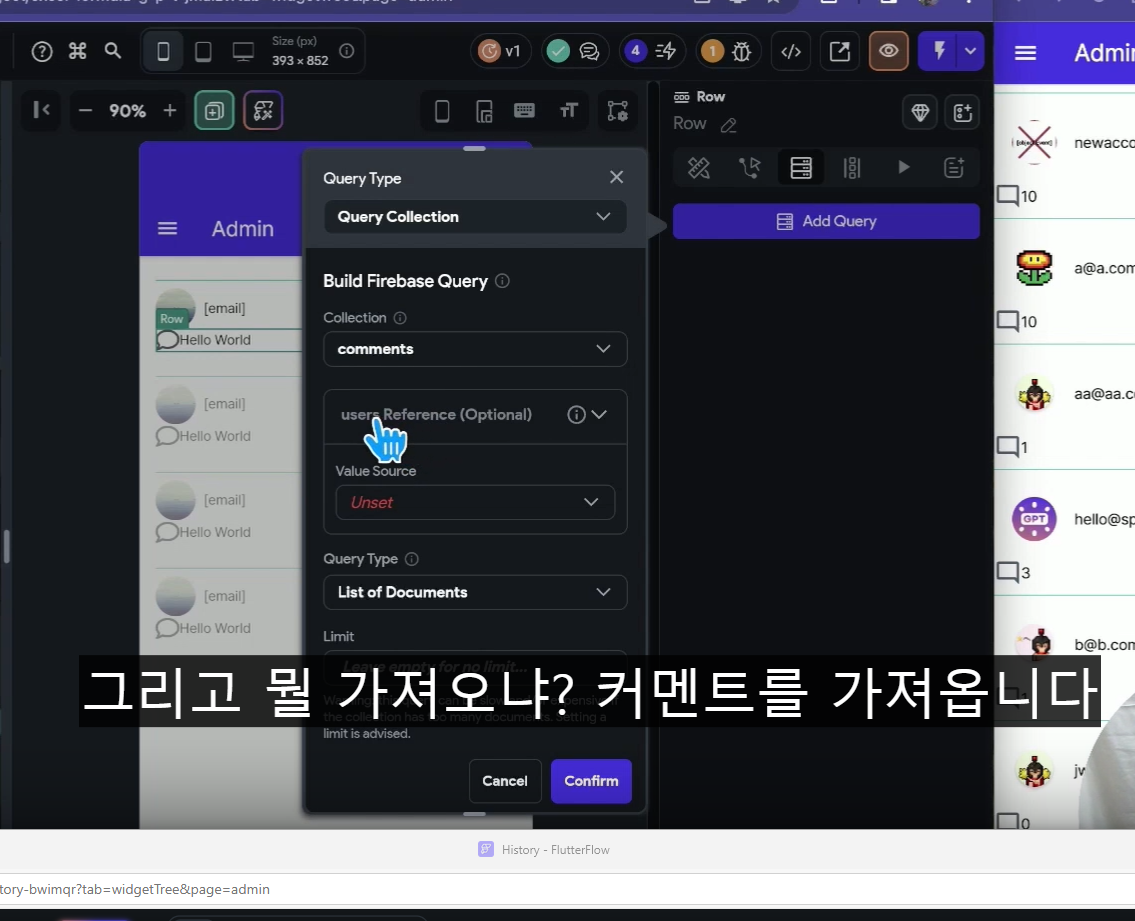1135x921 pixels.
Task: Switch to the backend query tab
Action: point(801,168)
